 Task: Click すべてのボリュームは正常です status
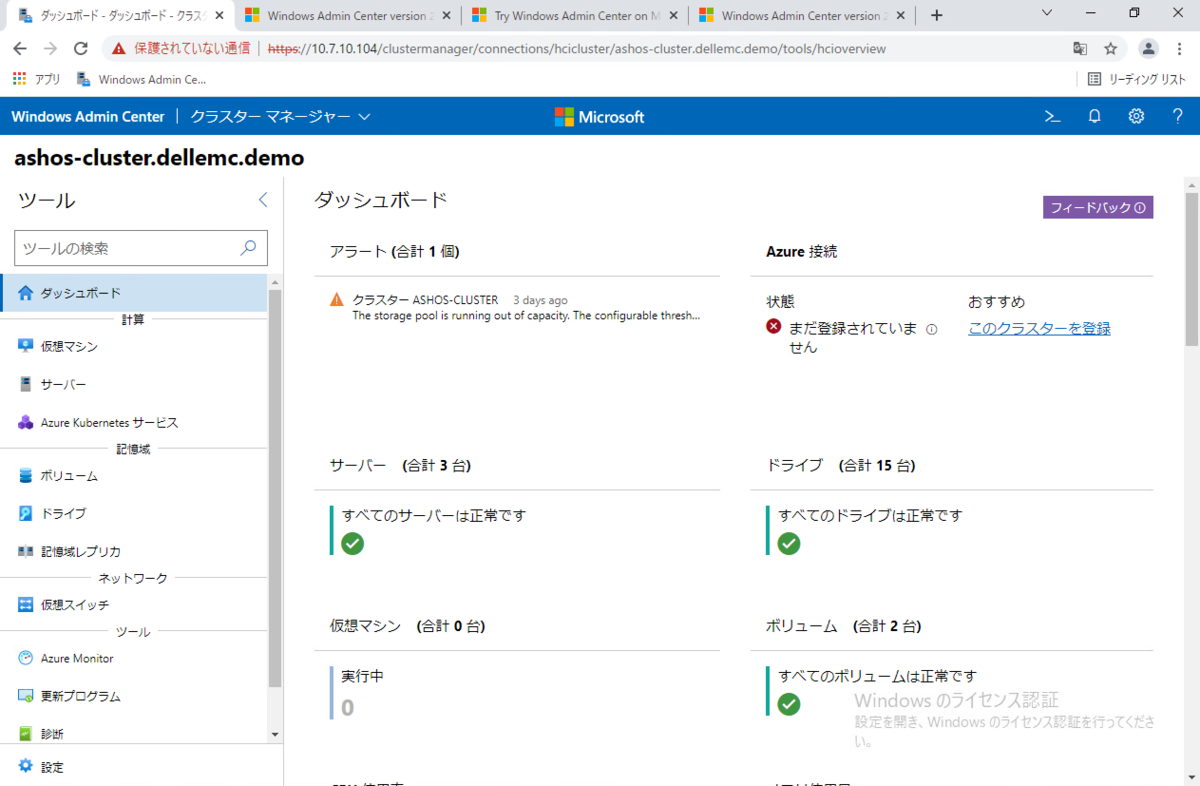pyautogui.click(x=878, y=677)
